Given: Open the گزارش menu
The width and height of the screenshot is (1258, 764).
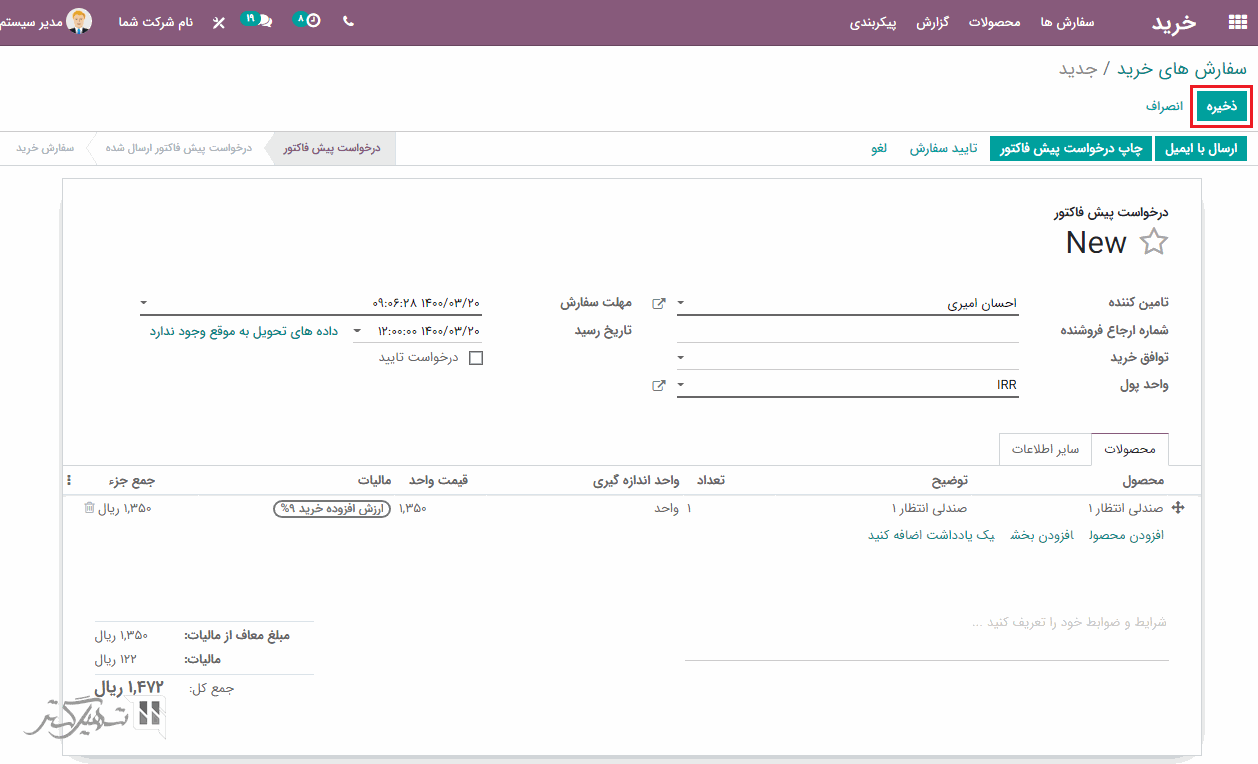Looking at the screenshot, I should [933, 22].
